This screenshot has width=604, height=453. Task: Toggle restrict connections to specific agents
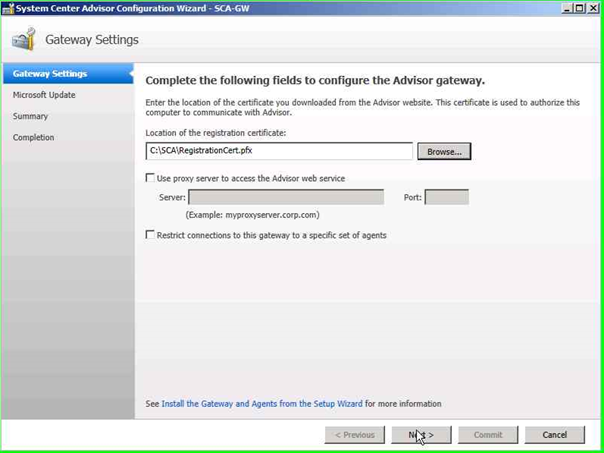[150, 235]
